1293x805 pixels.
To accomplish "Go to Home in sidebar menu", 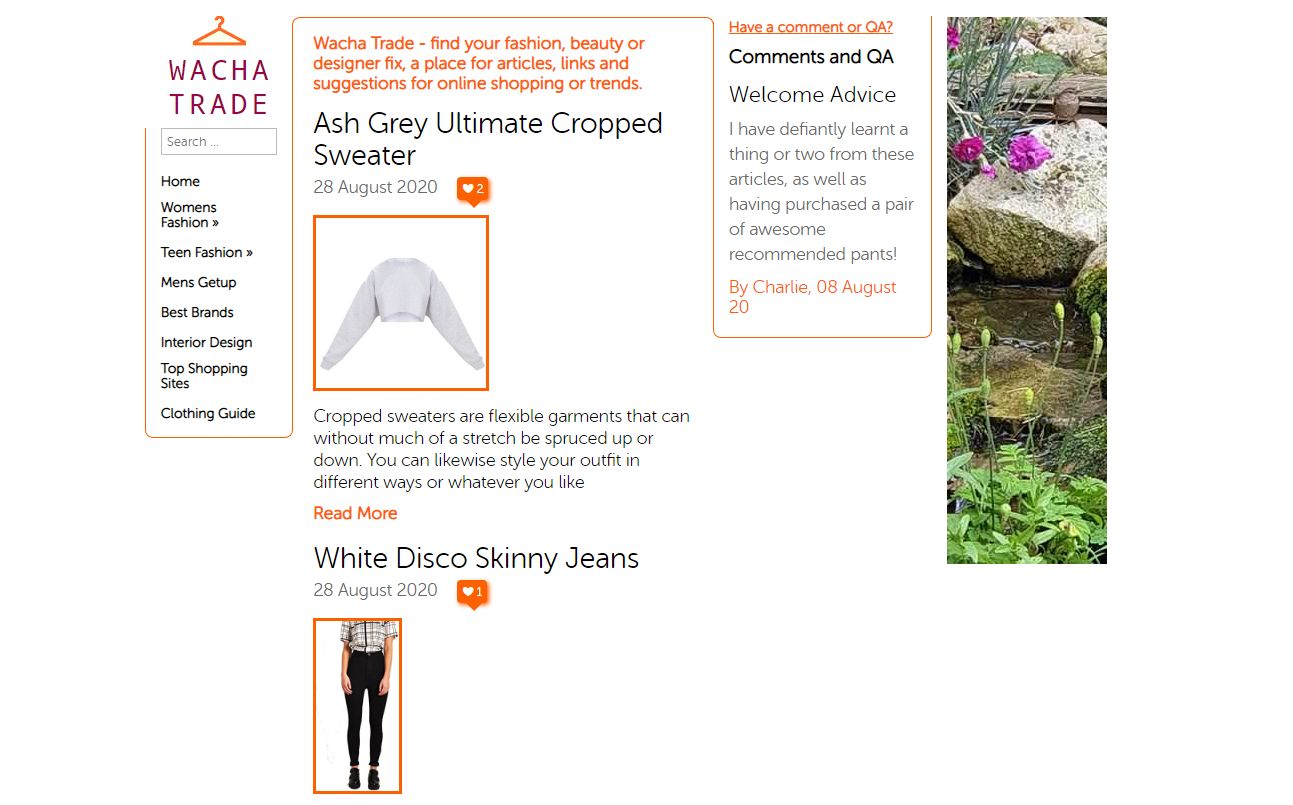I will tap(180, 181).
